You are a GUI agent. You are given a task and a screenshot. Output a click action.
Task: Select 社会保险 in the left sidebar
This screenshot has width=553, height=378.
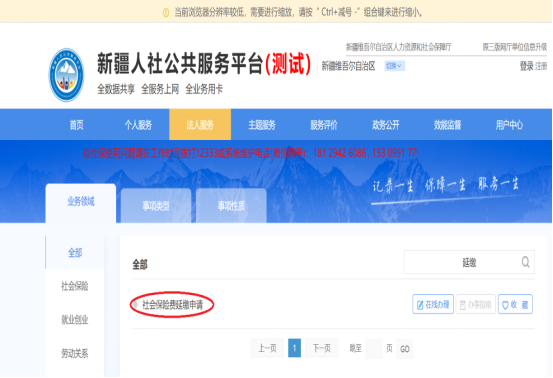click(75, 286)
